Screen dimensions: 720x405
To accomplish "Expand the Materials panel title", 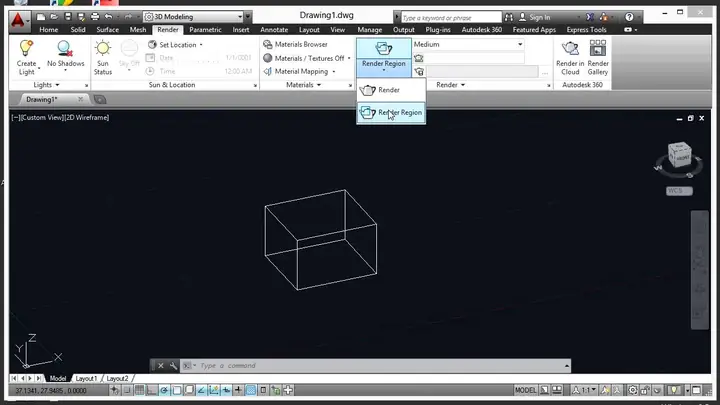I will click(304, 85).
